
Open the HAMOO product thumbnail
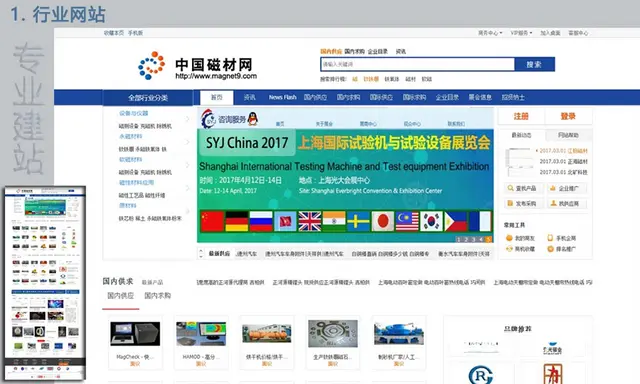click(x=201, y=333)
